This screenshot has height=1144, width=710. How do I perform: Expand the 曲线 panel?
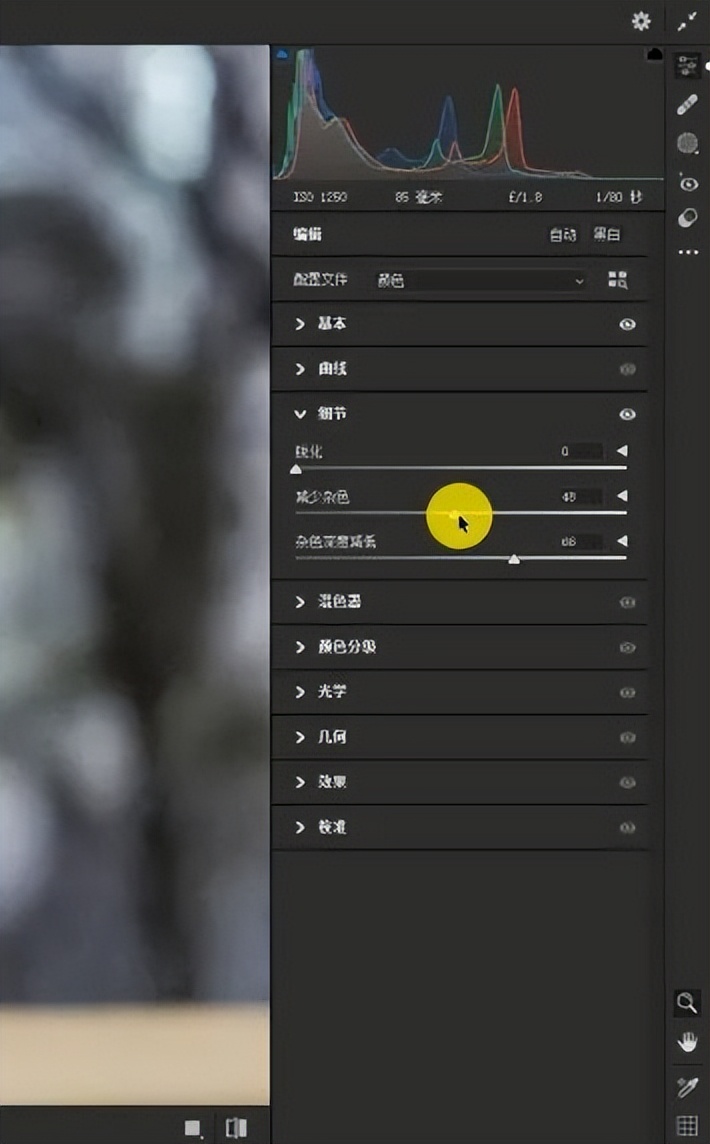pos(300,369)
